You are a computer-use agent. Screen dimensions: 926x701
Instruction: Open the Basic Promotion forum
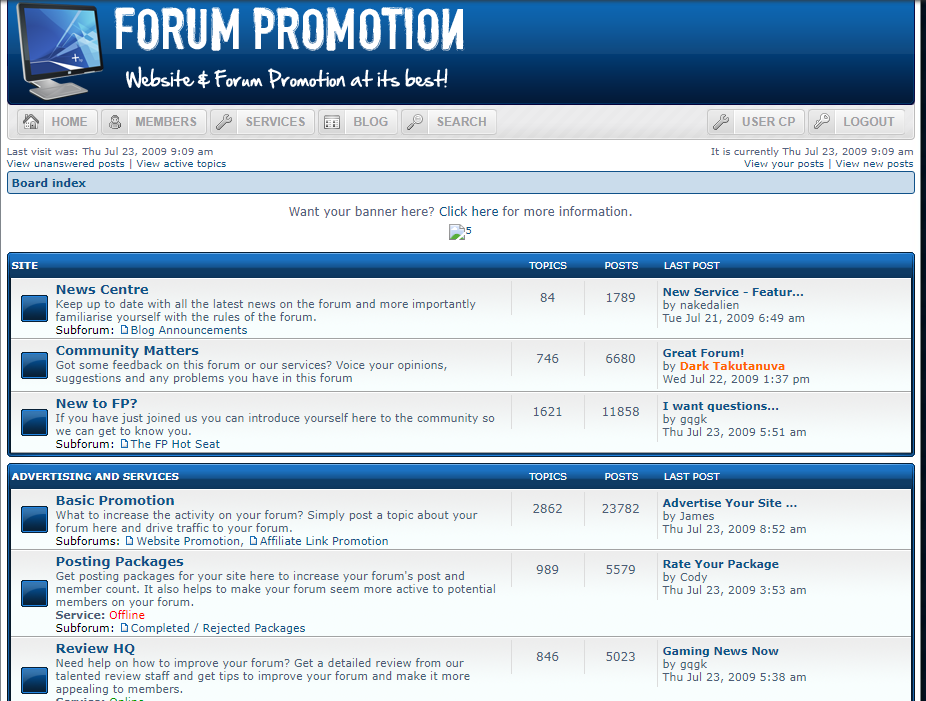(115, 500)
